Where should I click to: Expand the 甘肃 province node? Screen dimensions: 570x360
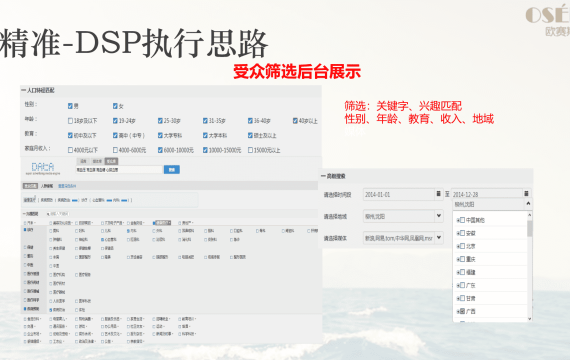pos(458,299)
